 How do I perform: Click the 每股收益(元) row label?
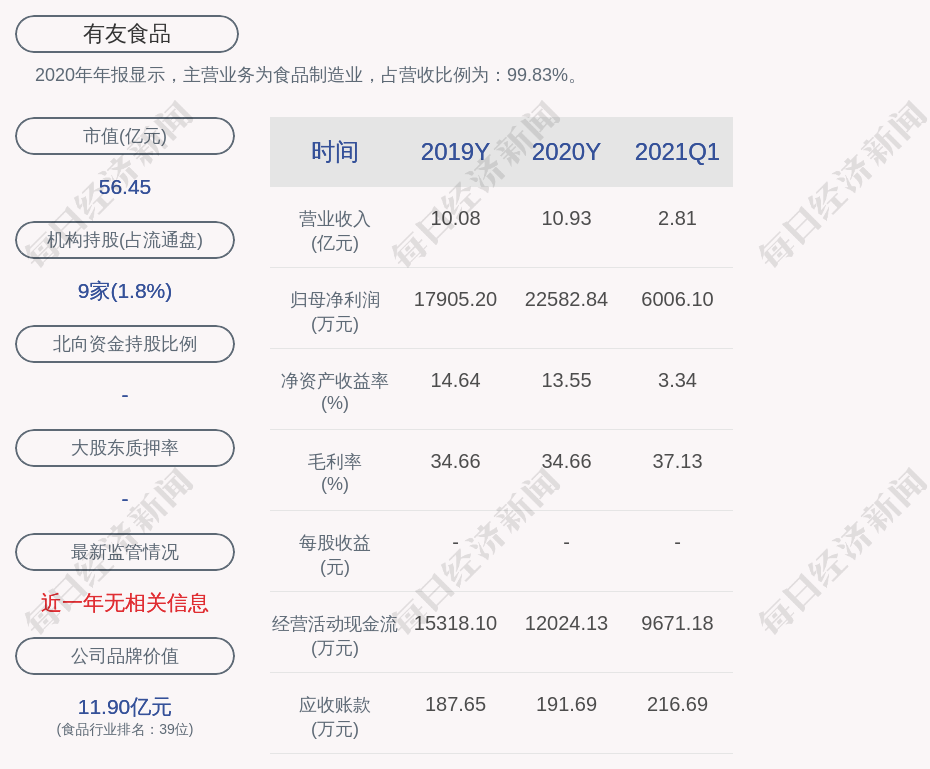[335, 555]
